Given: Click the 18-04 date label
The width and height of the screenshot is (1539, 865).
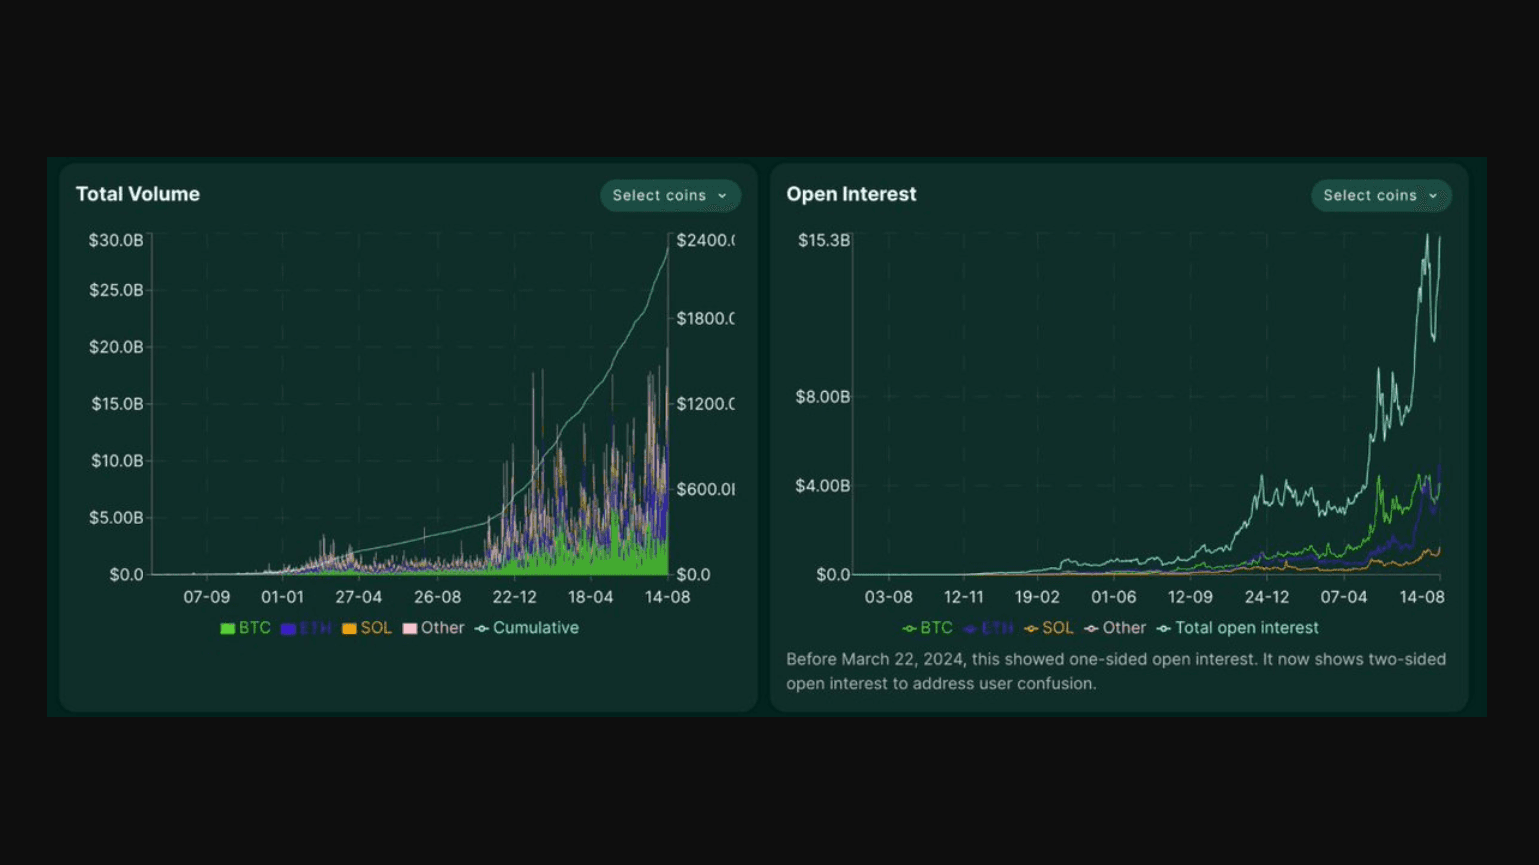Looking at the screenshot, I should pyautogui.click(x=590, y=597).
